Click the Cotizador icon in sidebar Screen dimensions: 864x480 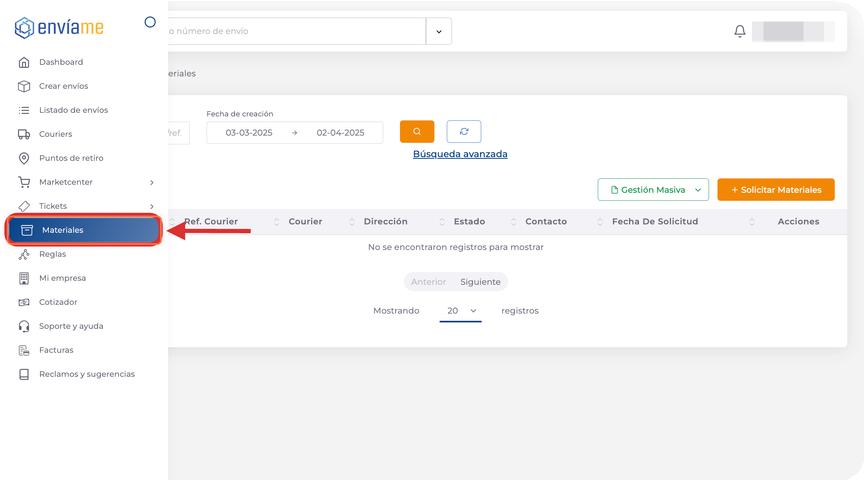[24, 302]
